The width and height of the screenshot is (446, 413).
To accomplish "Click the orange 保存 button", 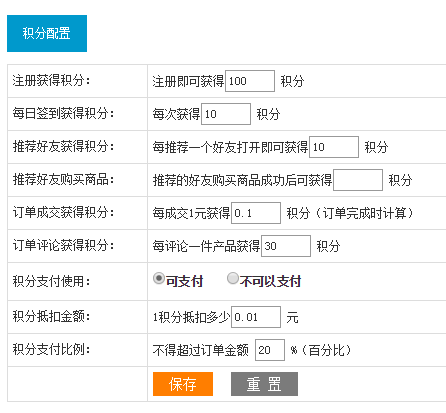I will point(183,384).
